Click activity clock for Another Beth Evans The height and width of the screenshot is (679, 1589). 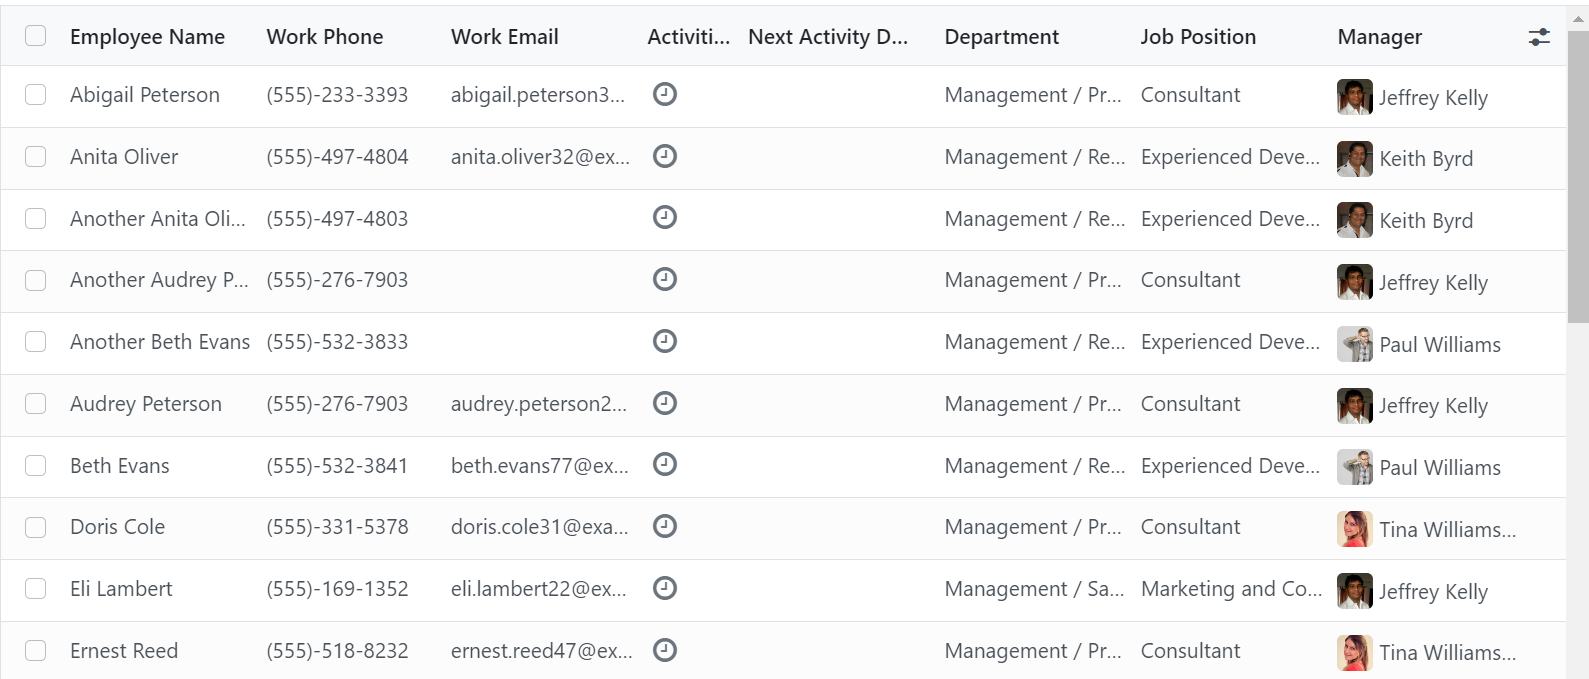665,341
